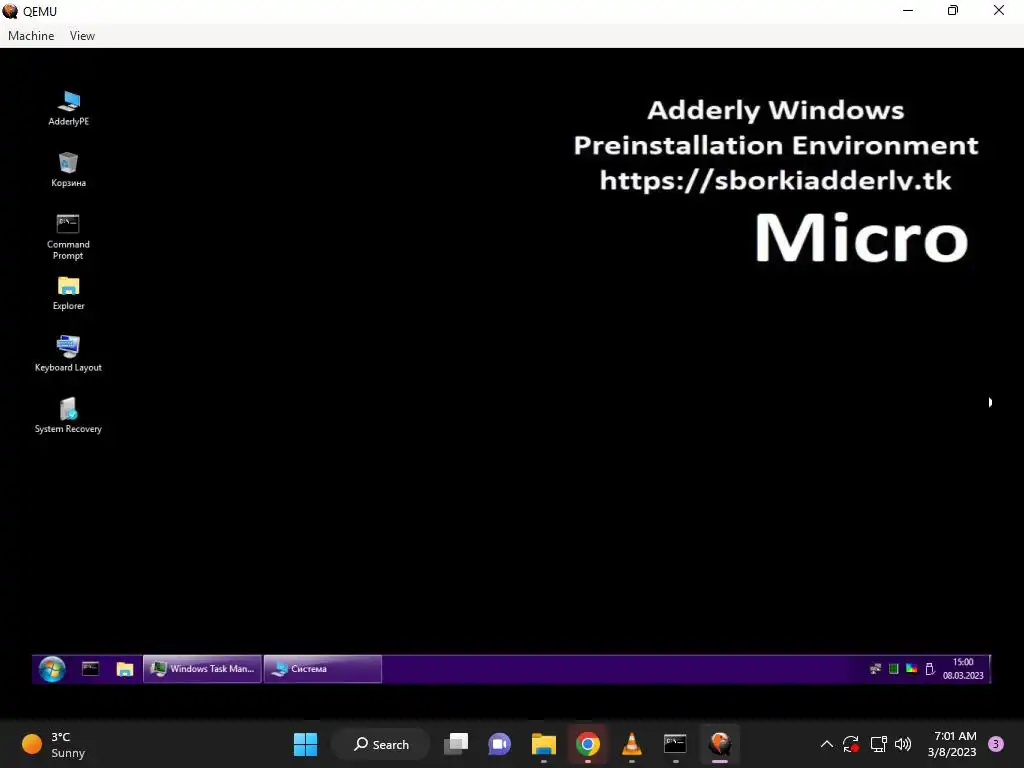Click the colorful guest tray display icon
This screenshot has width=1024, height=768.
[x=912, y=669]
